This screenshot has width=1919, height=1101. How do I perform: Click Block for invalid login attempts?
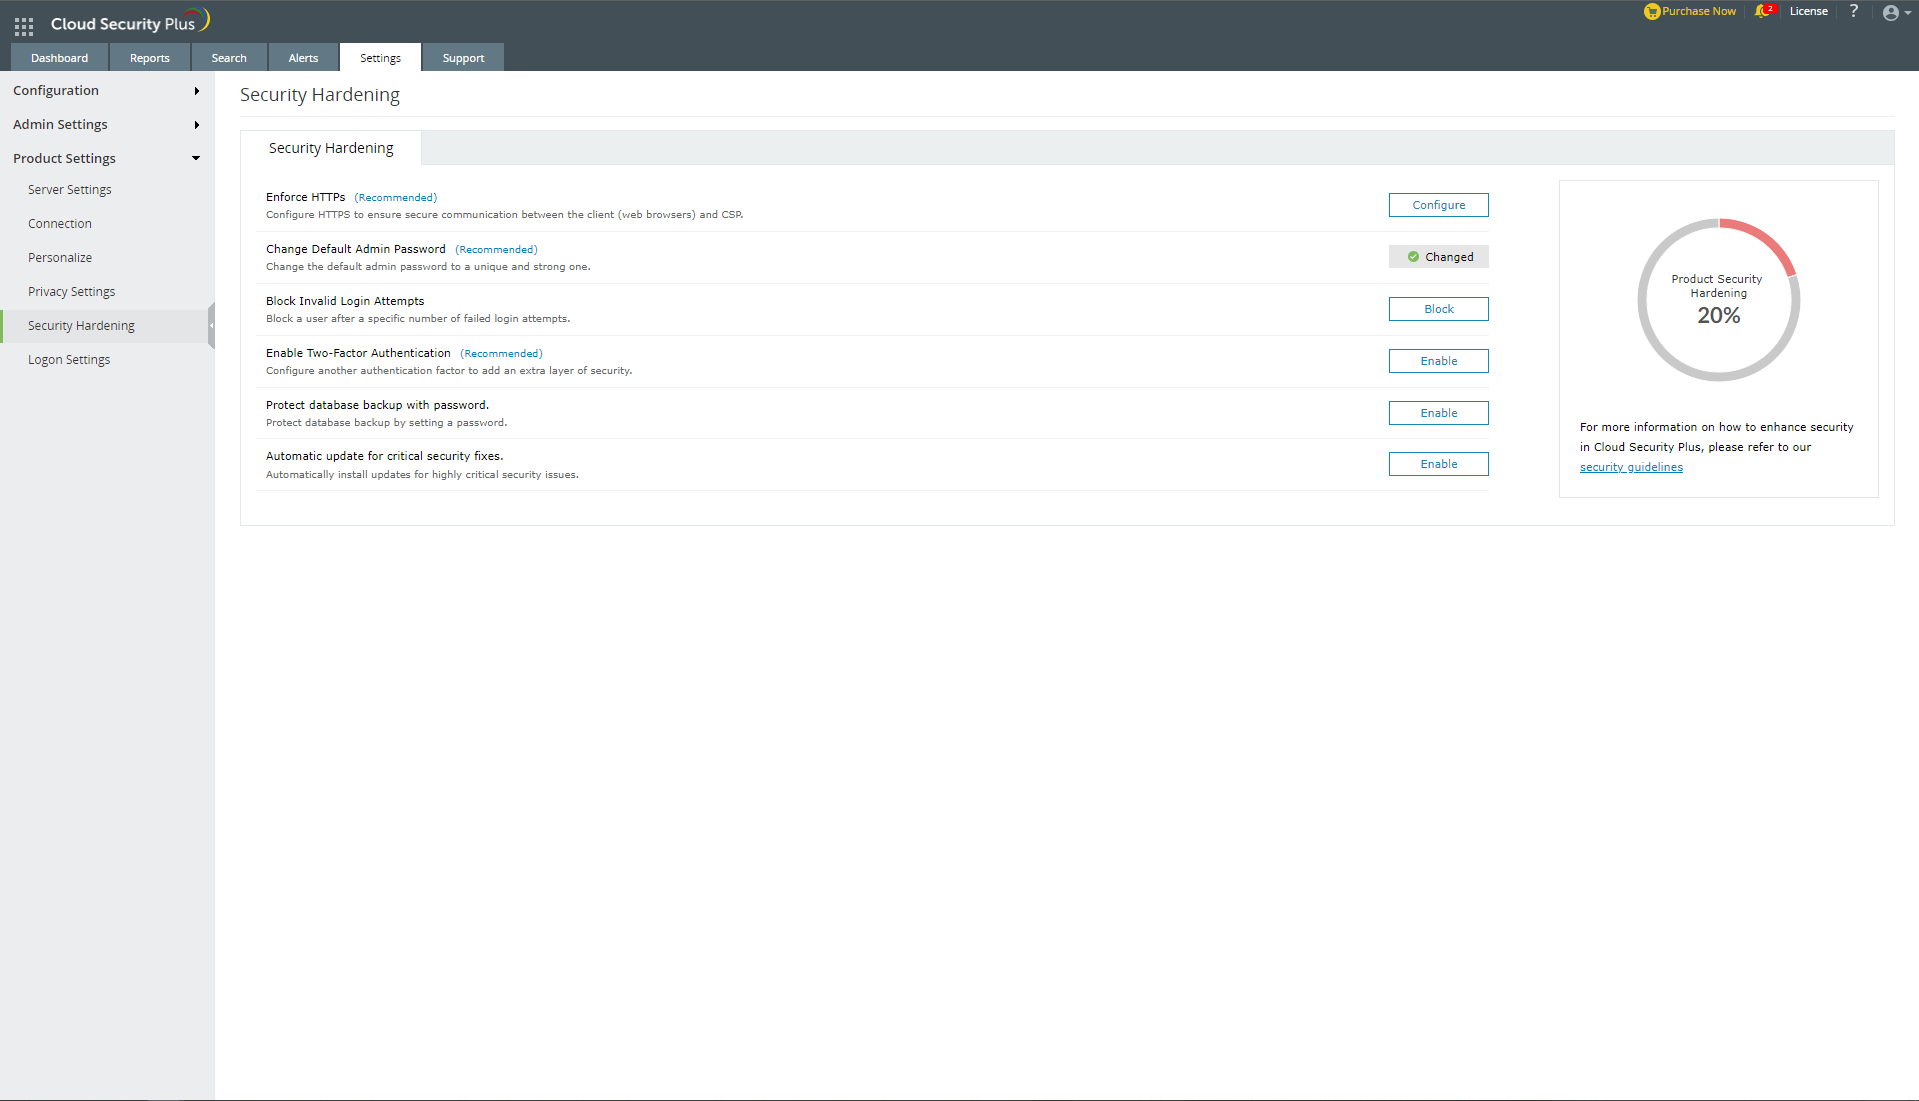[x=1438, y=309]
